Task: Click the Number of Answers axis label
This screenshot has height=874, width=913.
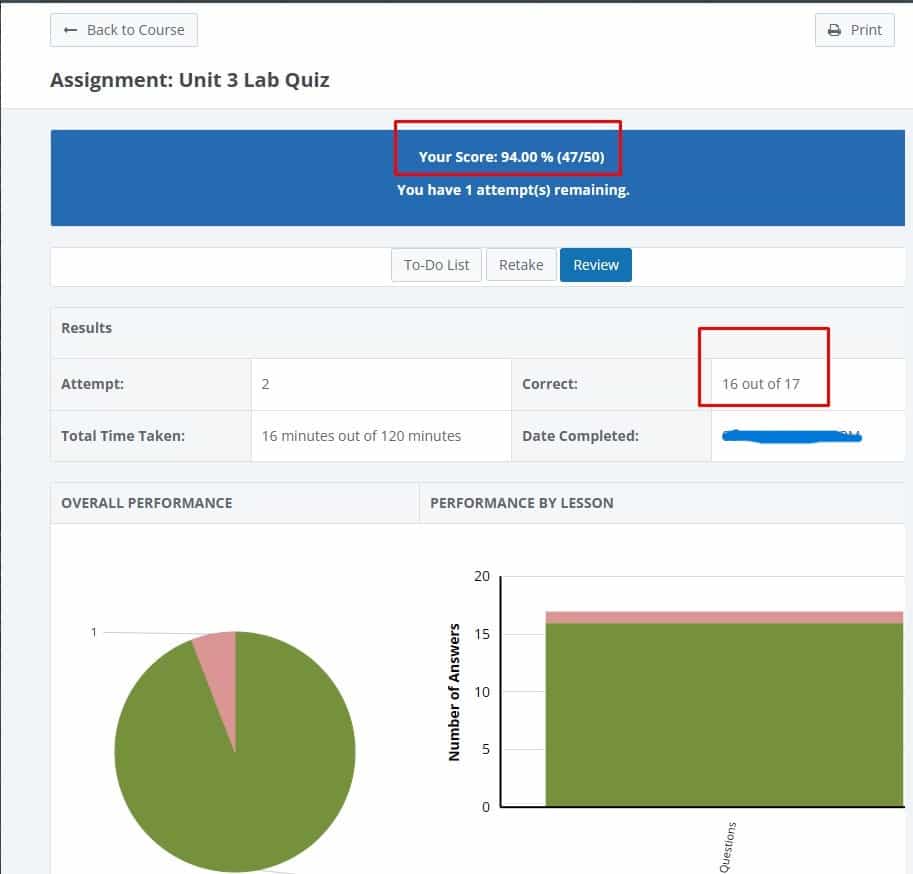Action: click(x=455, y=692)
